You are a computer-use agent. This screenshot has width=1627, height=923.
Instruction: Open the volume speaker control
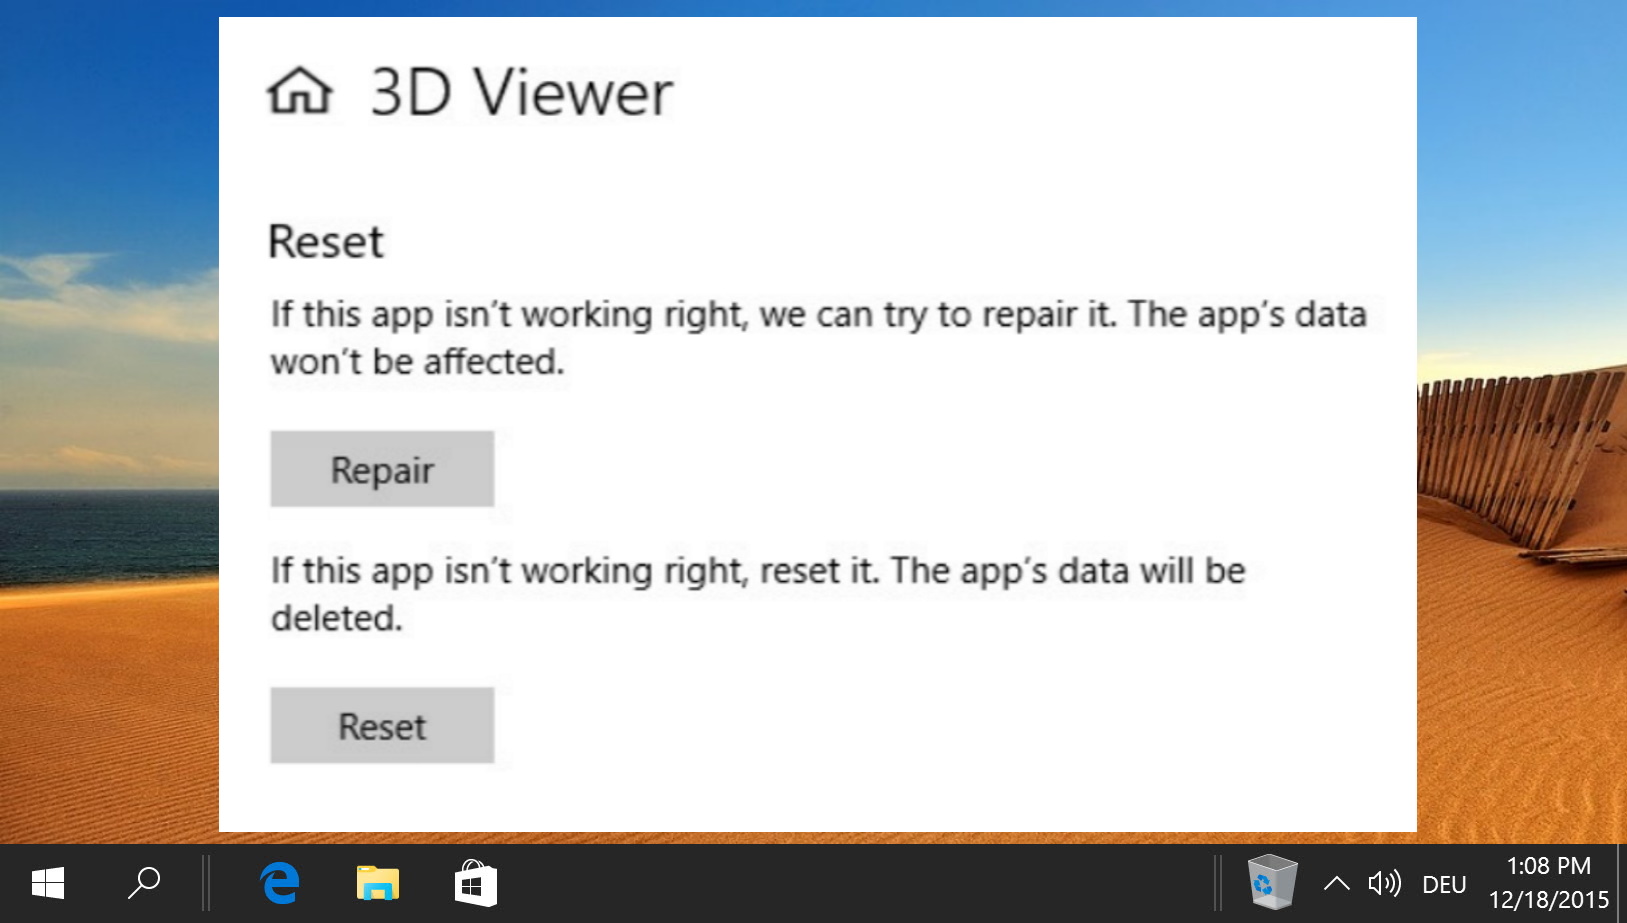pyautogui.click(x=1385, y=884)
